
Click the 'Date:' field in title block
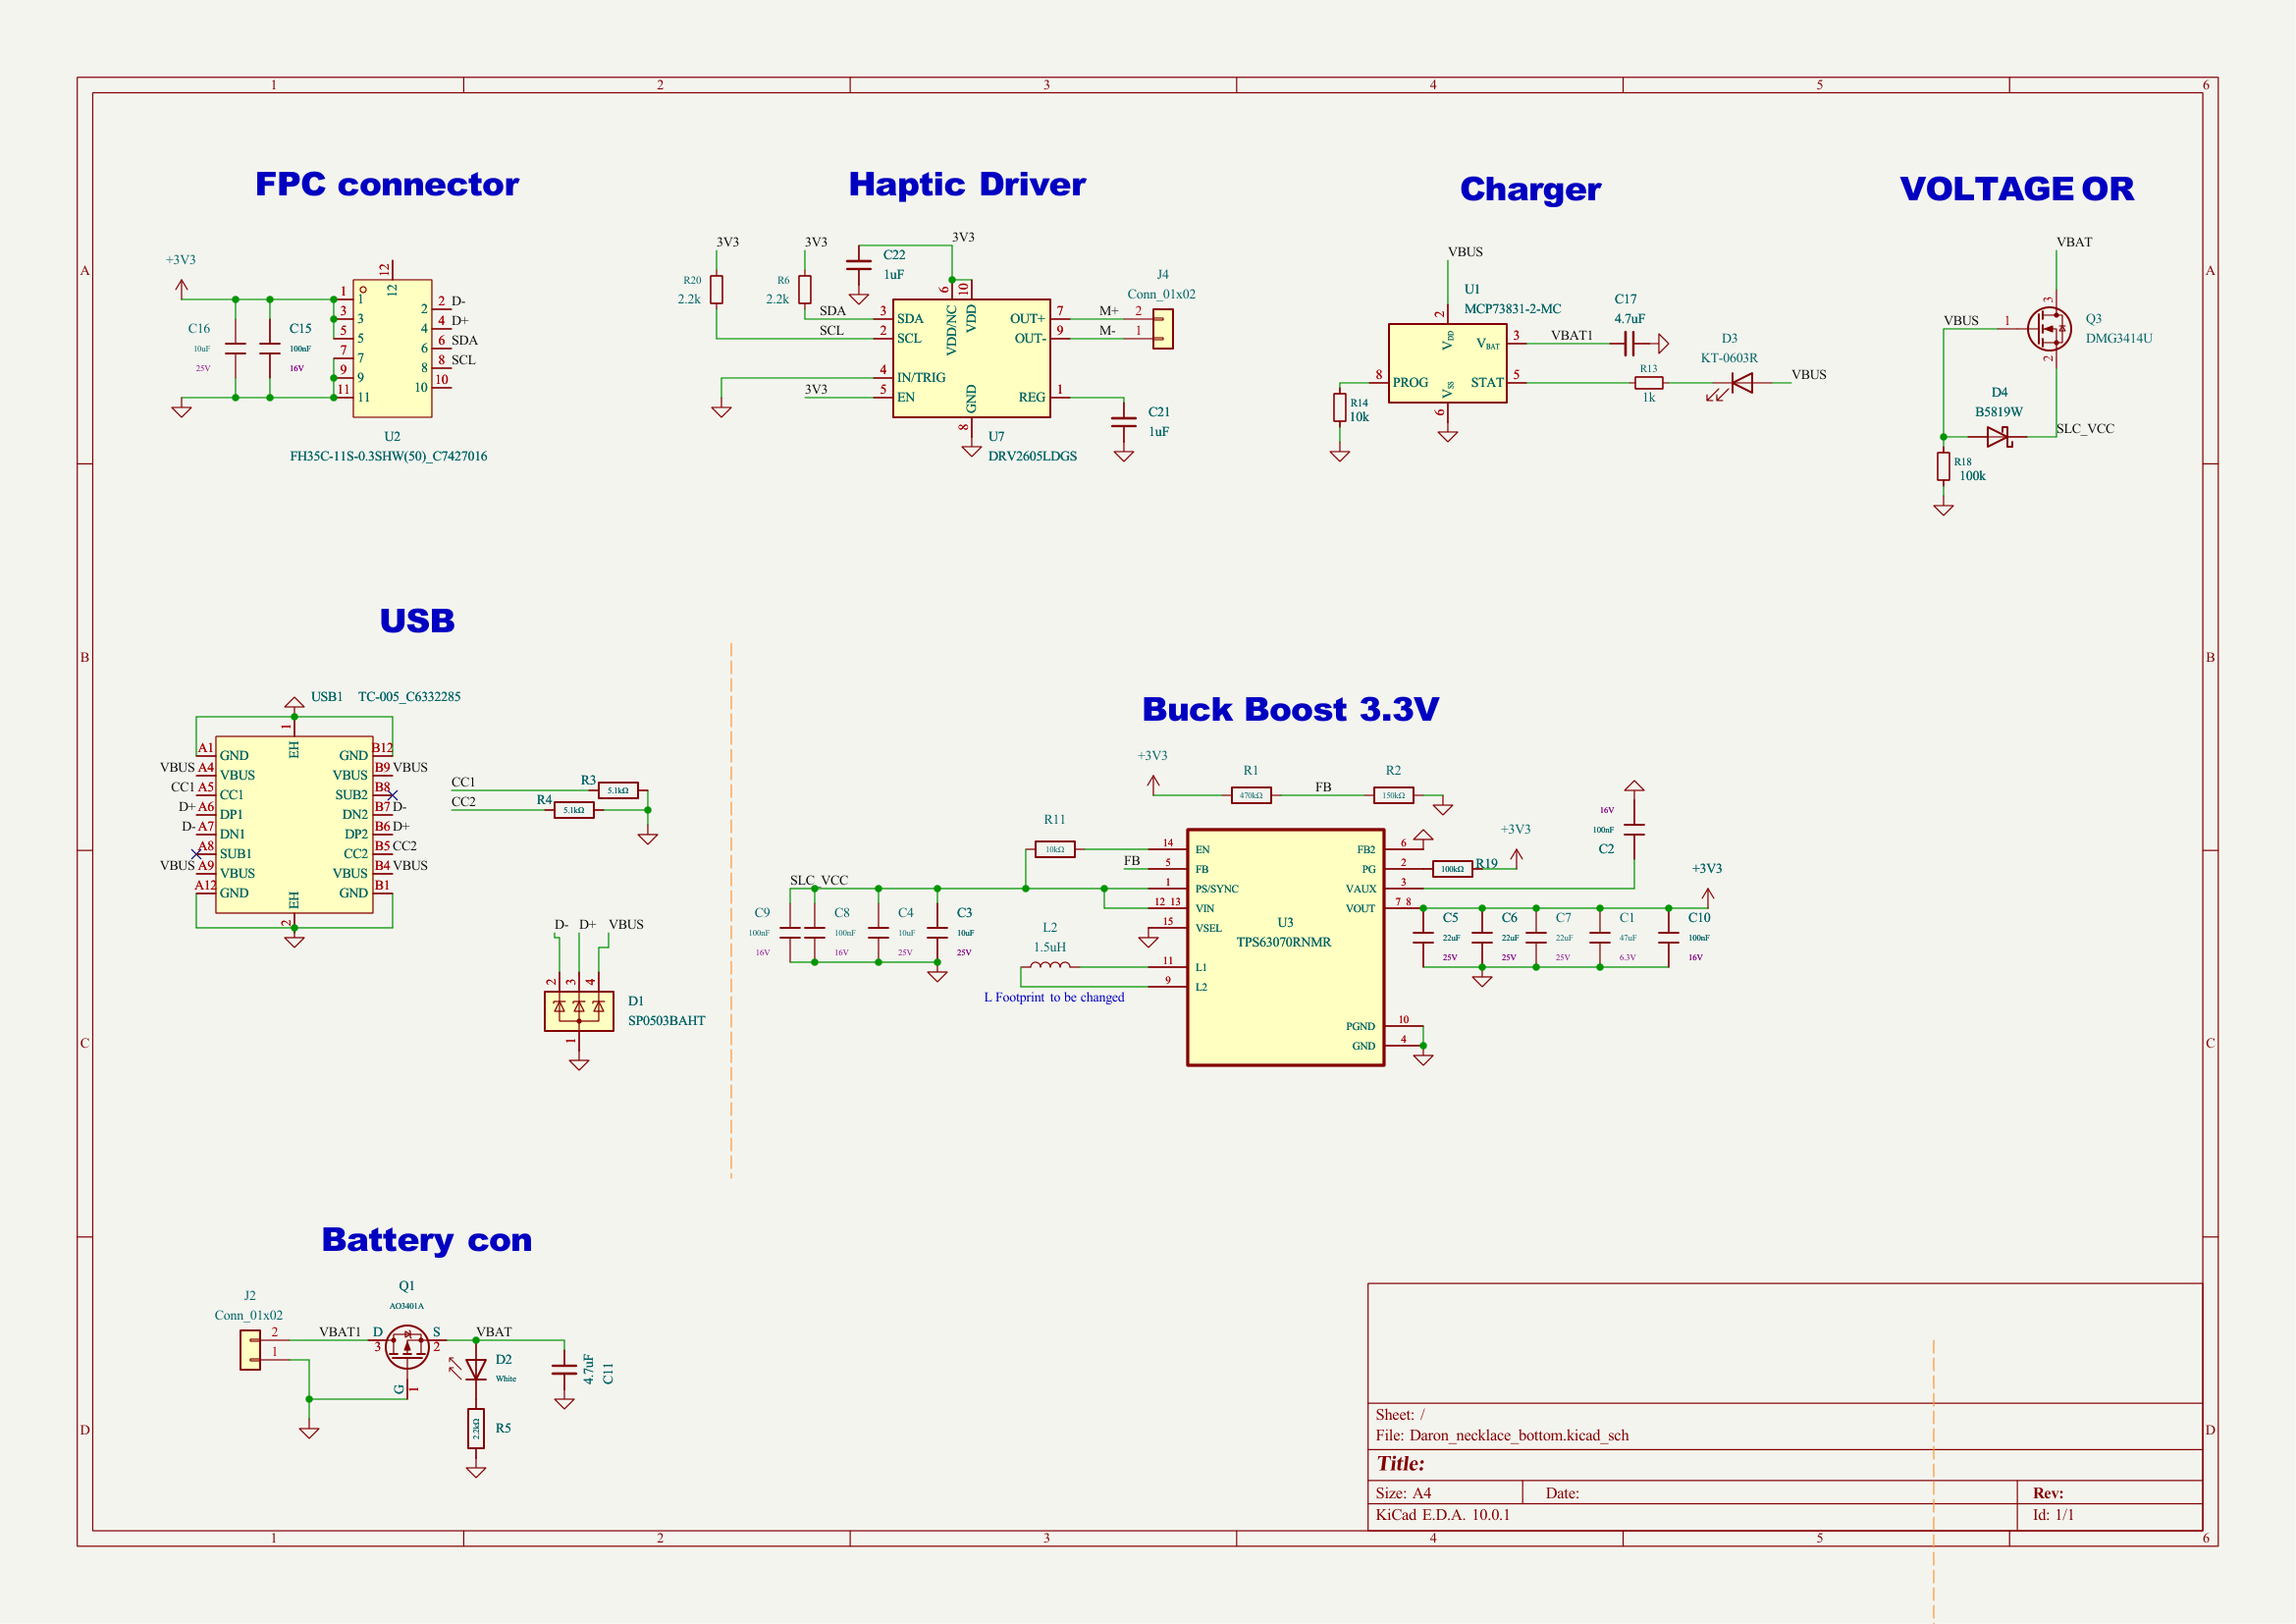point(1562,1493)
